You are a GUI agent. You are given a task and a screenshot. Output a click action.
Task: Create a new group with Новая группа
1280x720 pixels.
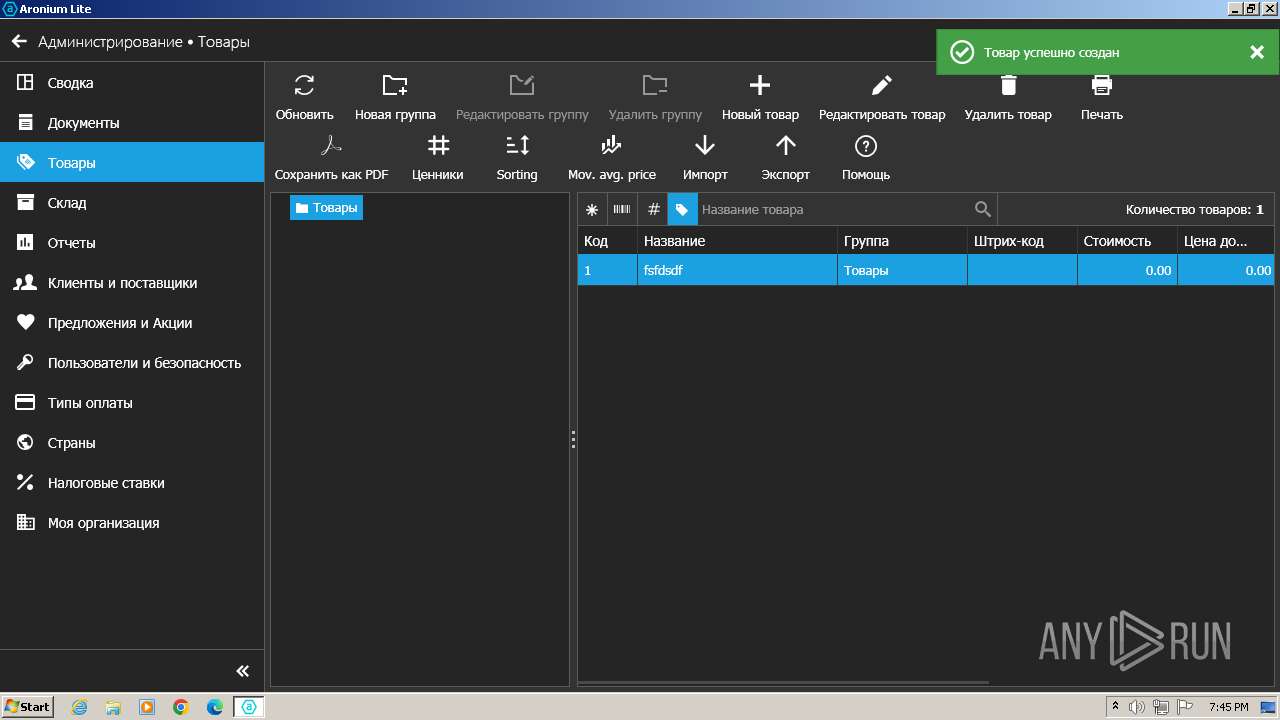(x=395, y=97)
